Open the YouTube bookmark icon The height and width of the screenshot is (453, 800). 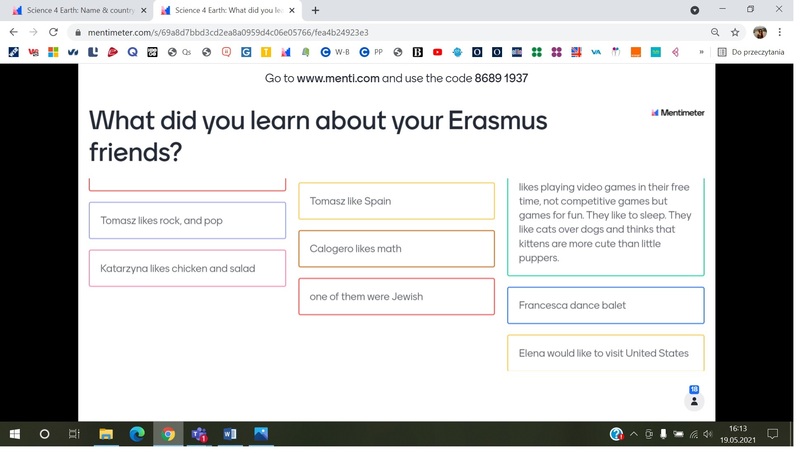pos(437,52)
